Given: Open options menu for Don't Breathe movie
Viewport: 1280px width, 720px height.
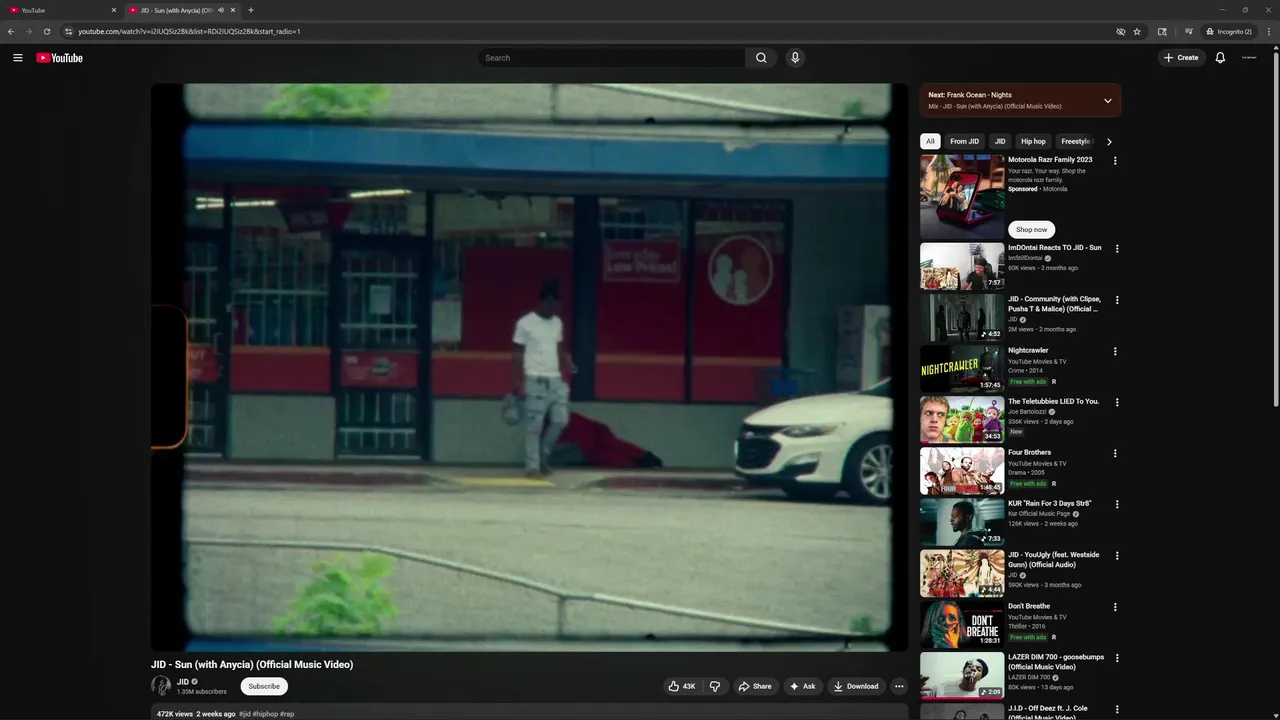Looking at the screenshot, I should [x=1116, y=607].
